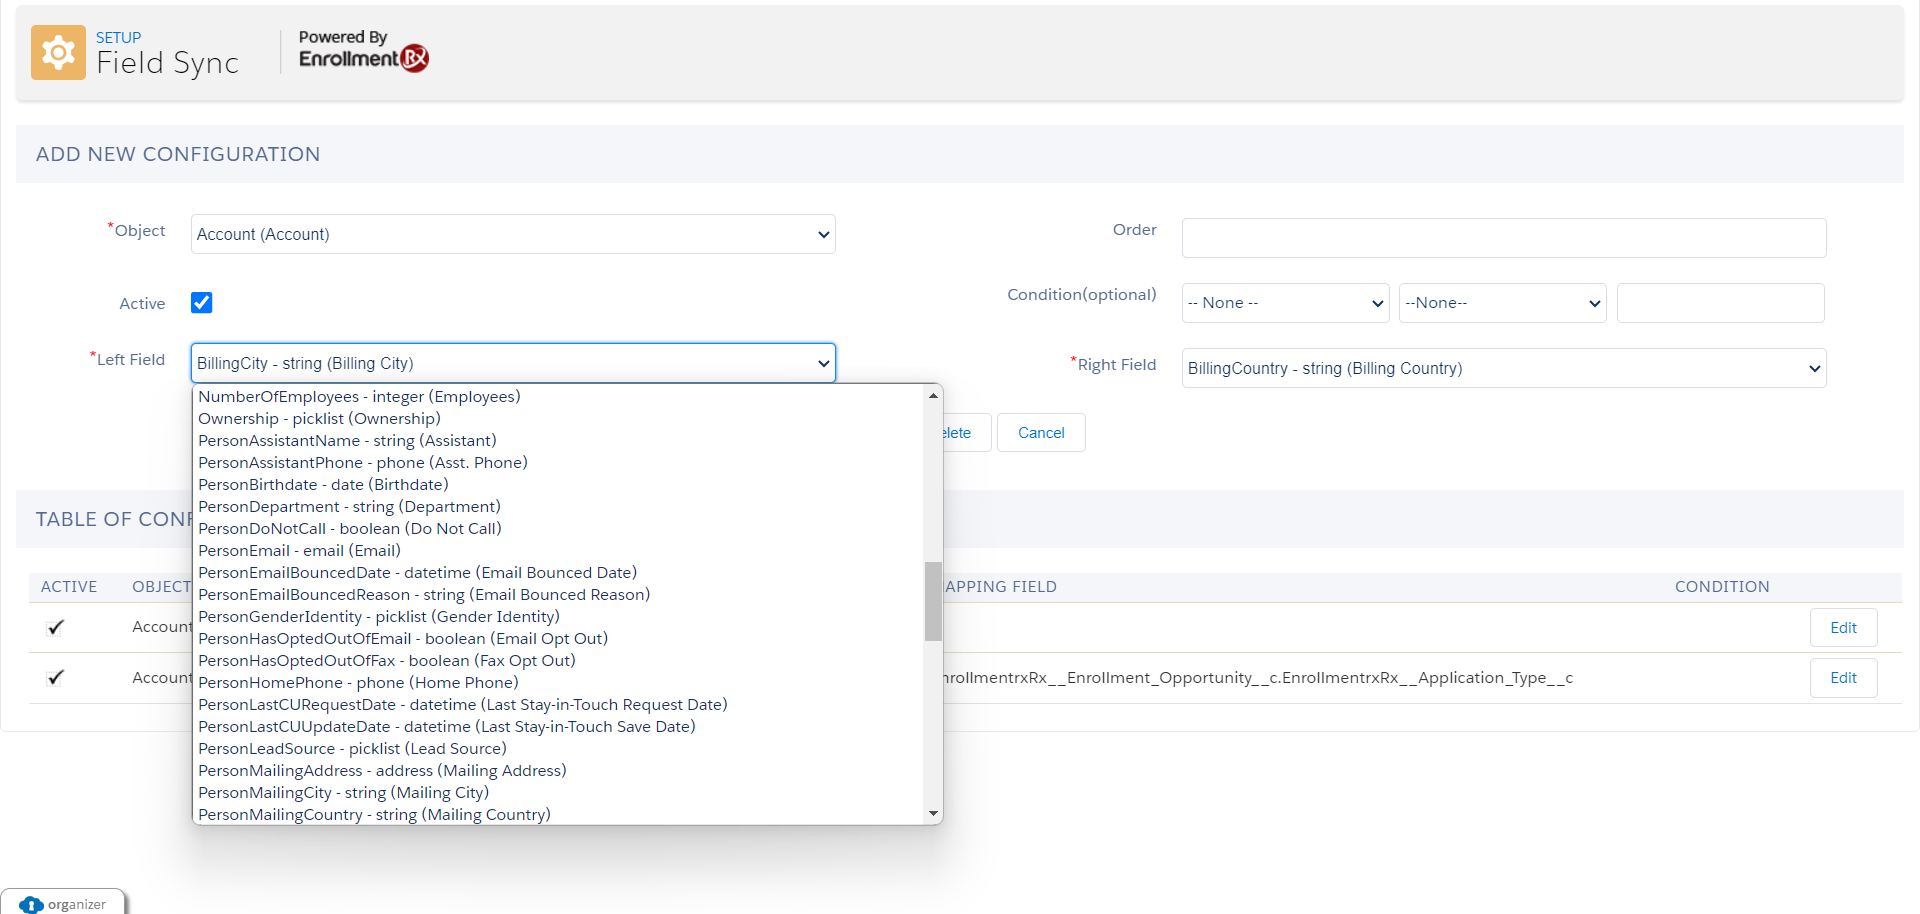This screenshot has height=914, width=1920.
Task: Open the second Condition operator dropdown
Action: 1502,303
